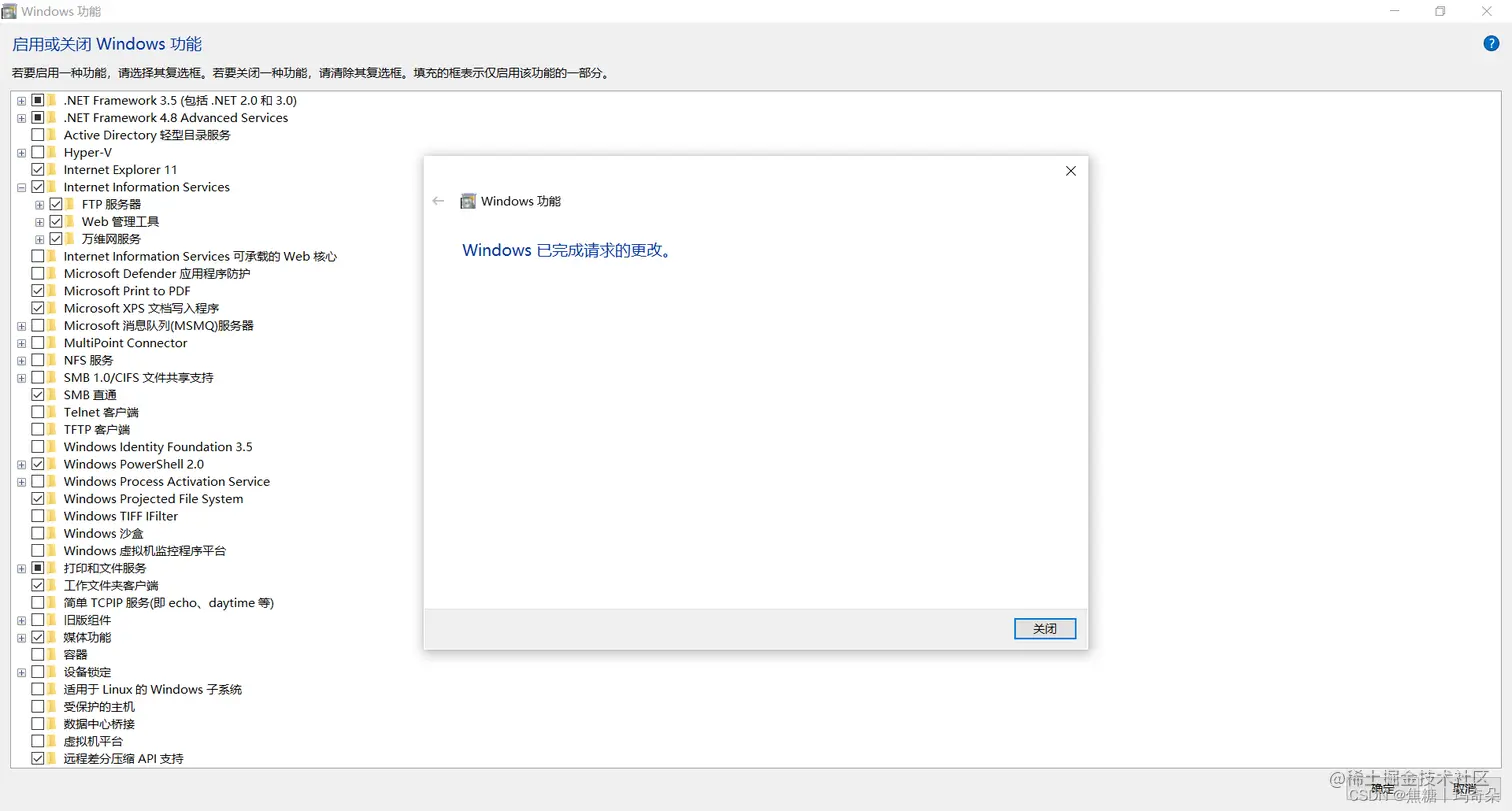
Task: Uncheck the SMB 直通 checkbox
Action: coord(38,395)
